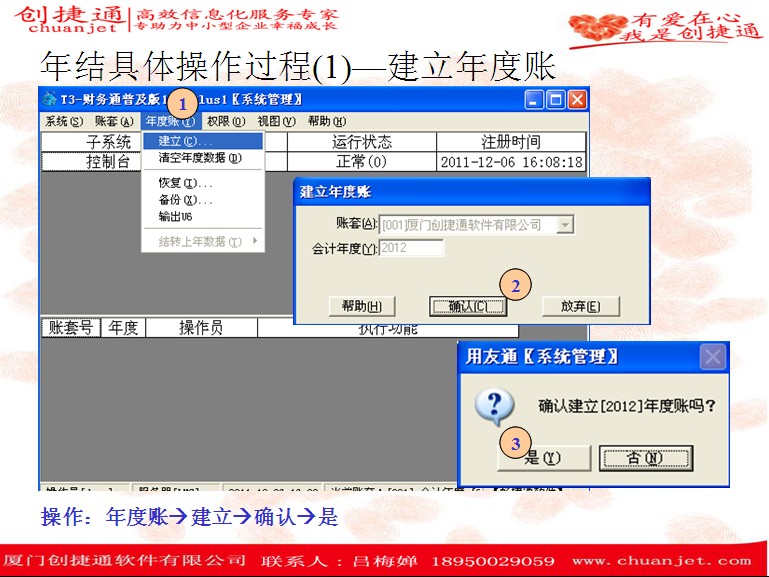Close the 用友通【系统管理】 dialog
This screenshot has width=769, height=577.
pyautogui.click(x=713, y=356)
